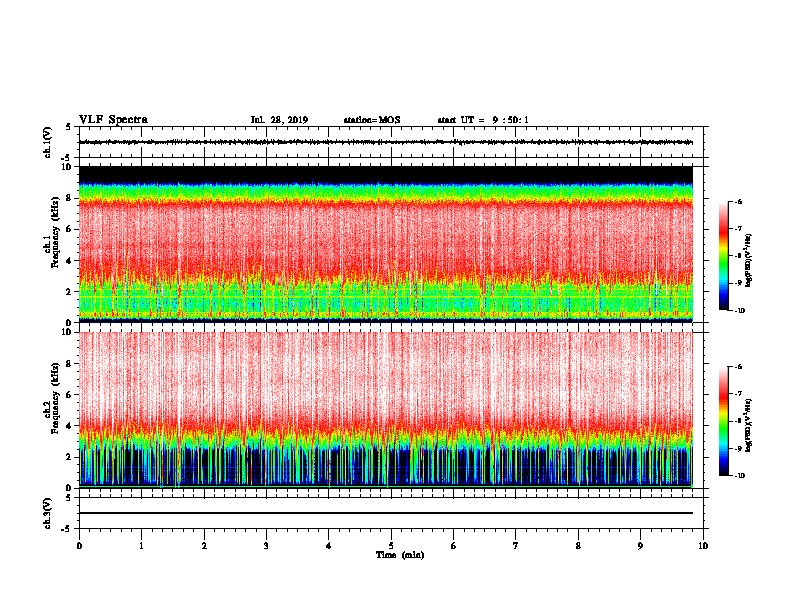The width and height of the screenshot is (792, 612).
Task: Click inside the ch.2 spectrogram panel
Action: (x=386, y=410)
